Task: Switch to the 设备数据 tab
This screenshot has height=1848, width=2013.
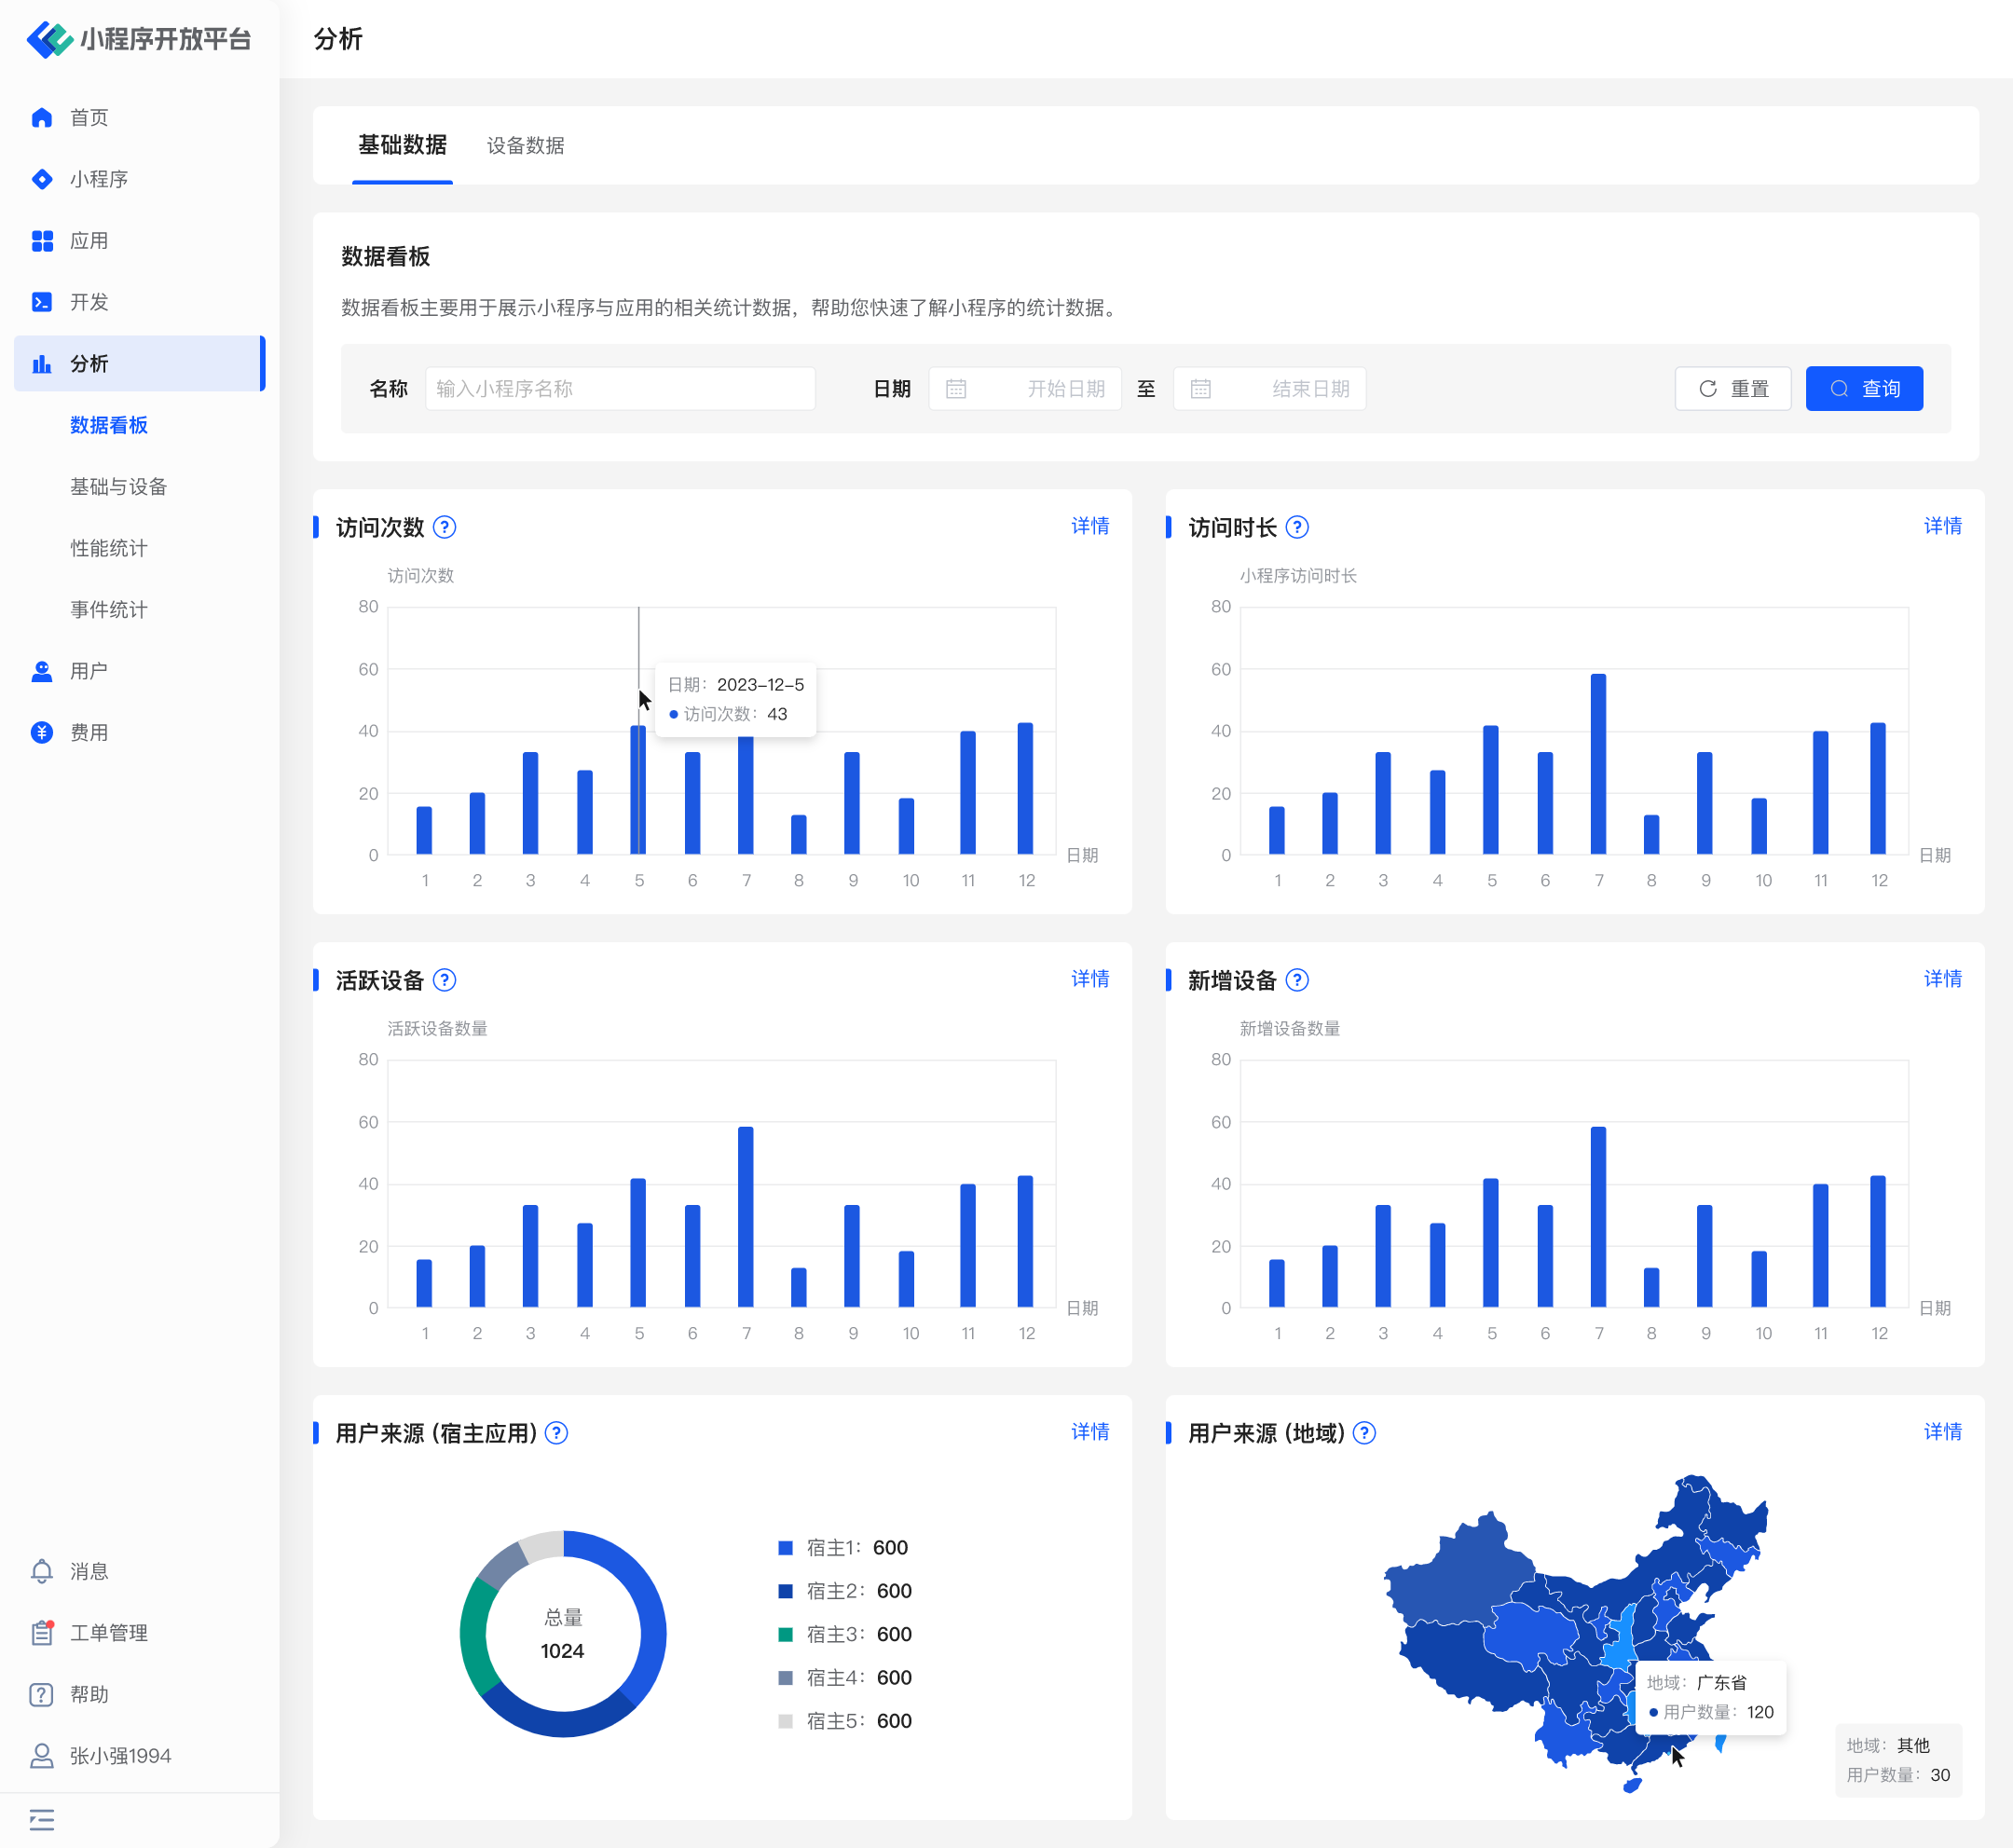Action: click(525, 146)
